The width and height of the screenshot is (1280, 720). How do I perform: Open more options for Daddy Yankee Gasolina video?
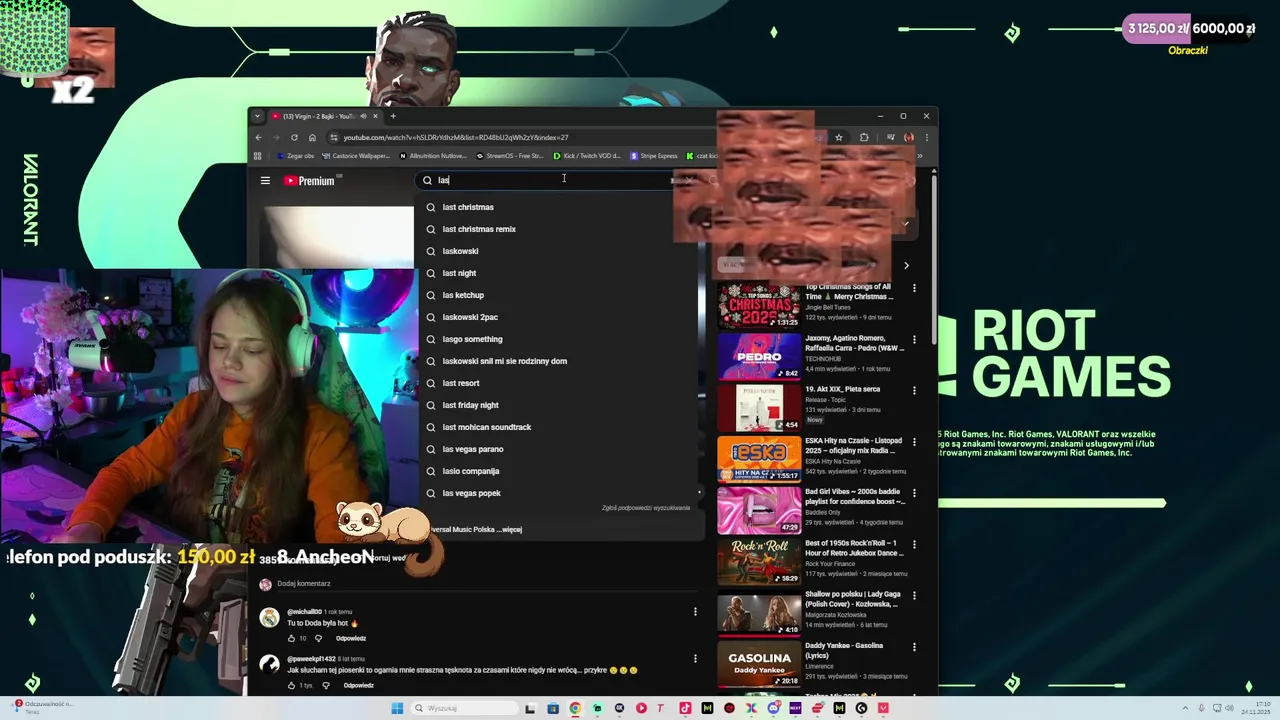tap(914, 647)
